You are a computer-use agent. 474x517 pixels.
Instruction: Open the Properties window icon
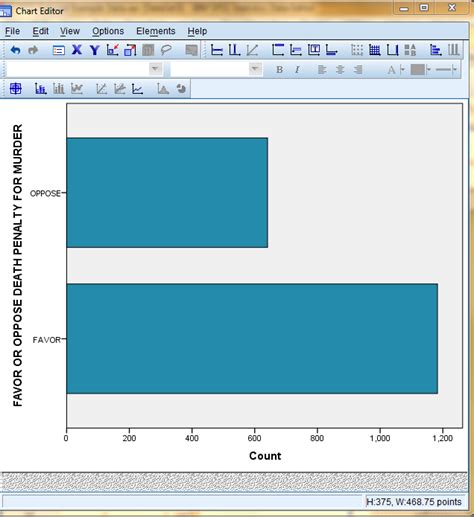click(59, 50)
